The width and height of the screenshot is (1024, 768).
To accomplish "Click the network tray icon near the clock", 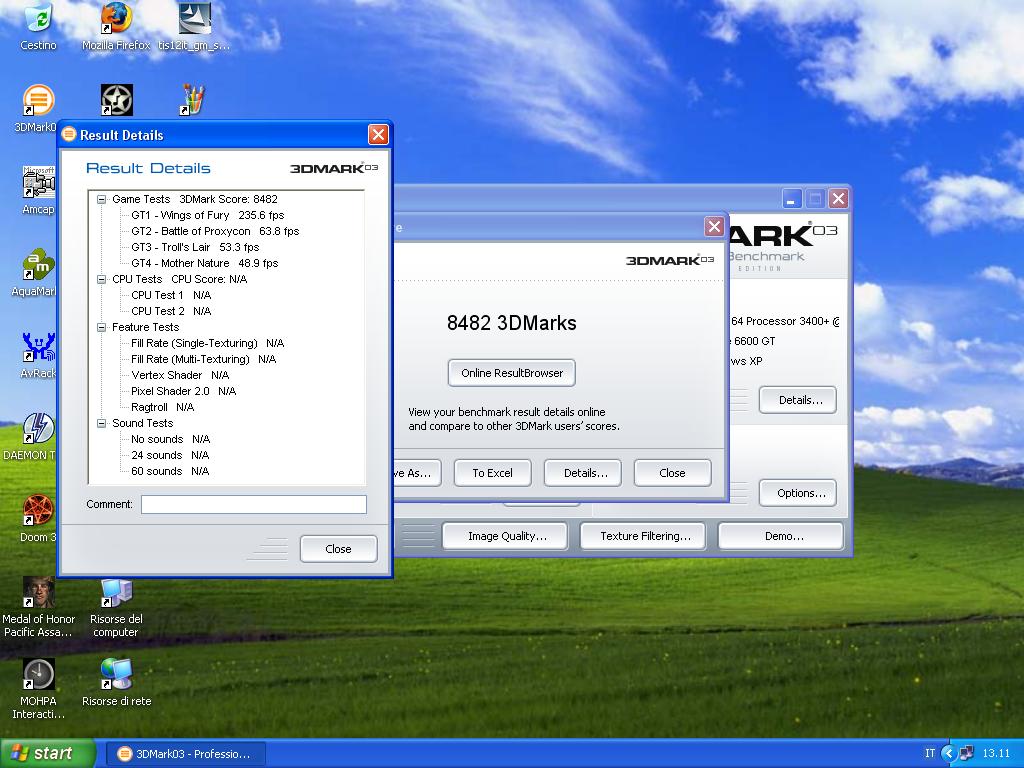I will (967, 753).
